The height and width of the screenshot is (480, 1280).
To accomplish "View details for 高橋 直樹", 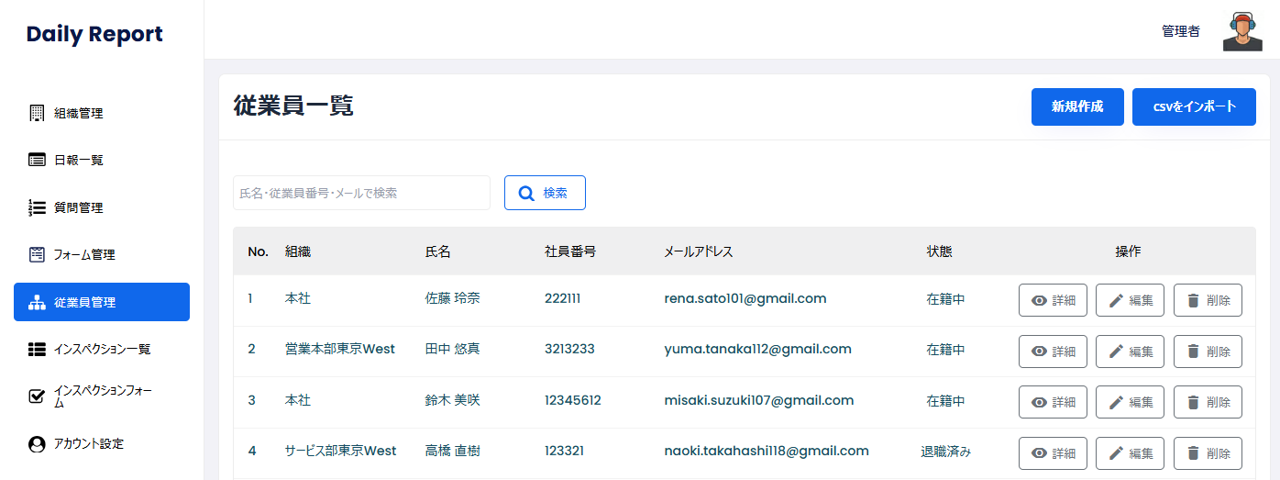I will pos(1052,453).
